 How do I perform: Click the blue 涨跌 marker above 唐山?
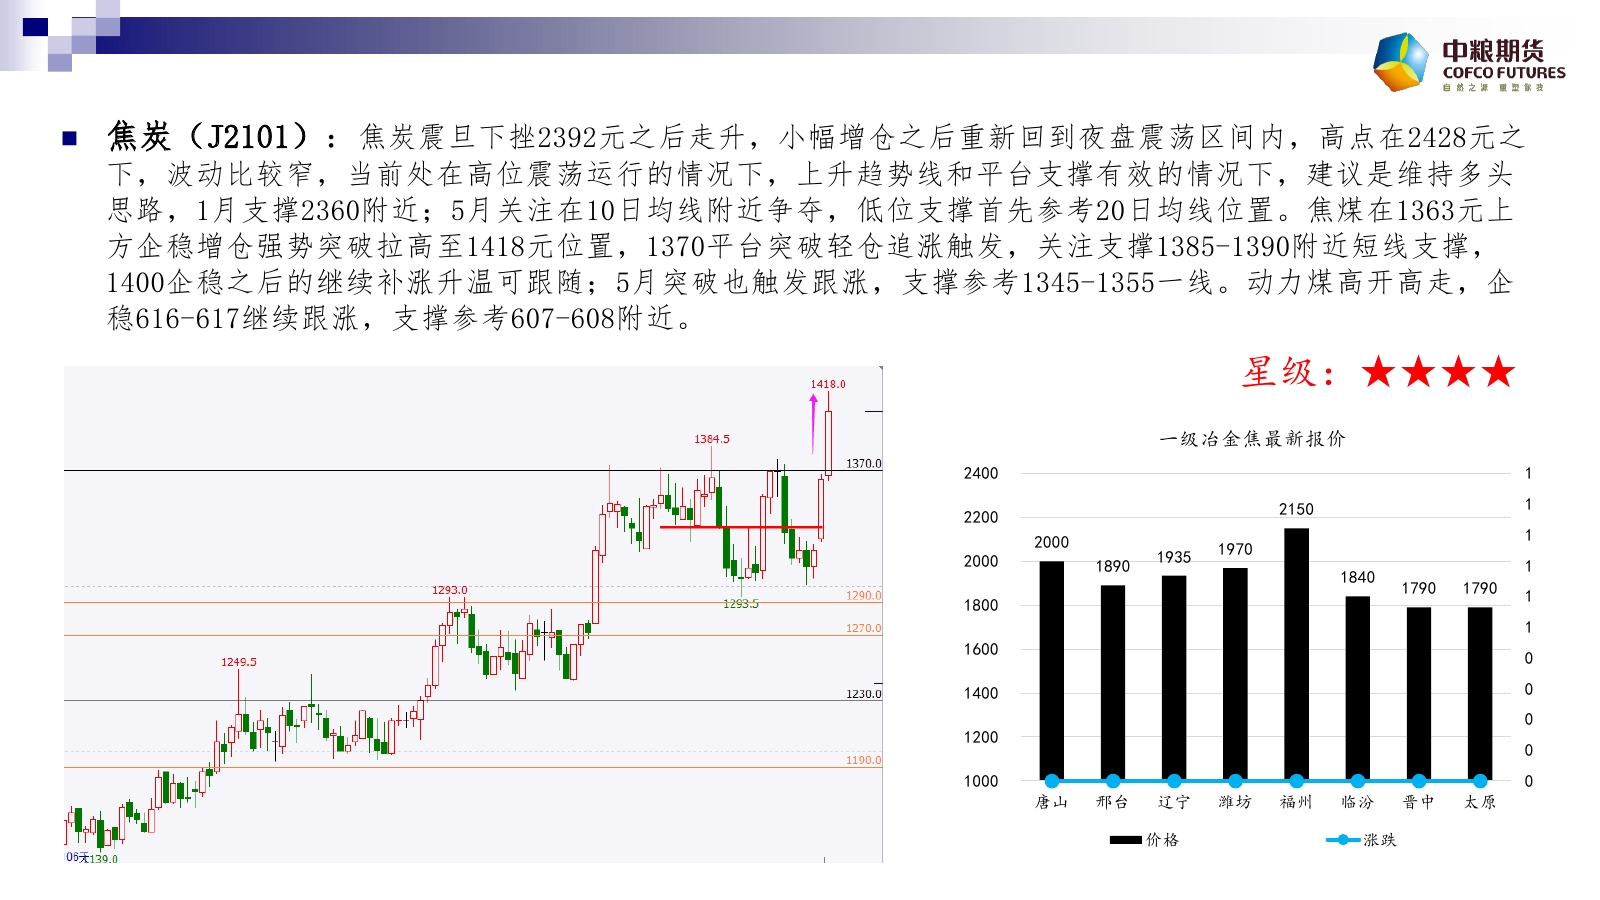(x=1051, y=781)
